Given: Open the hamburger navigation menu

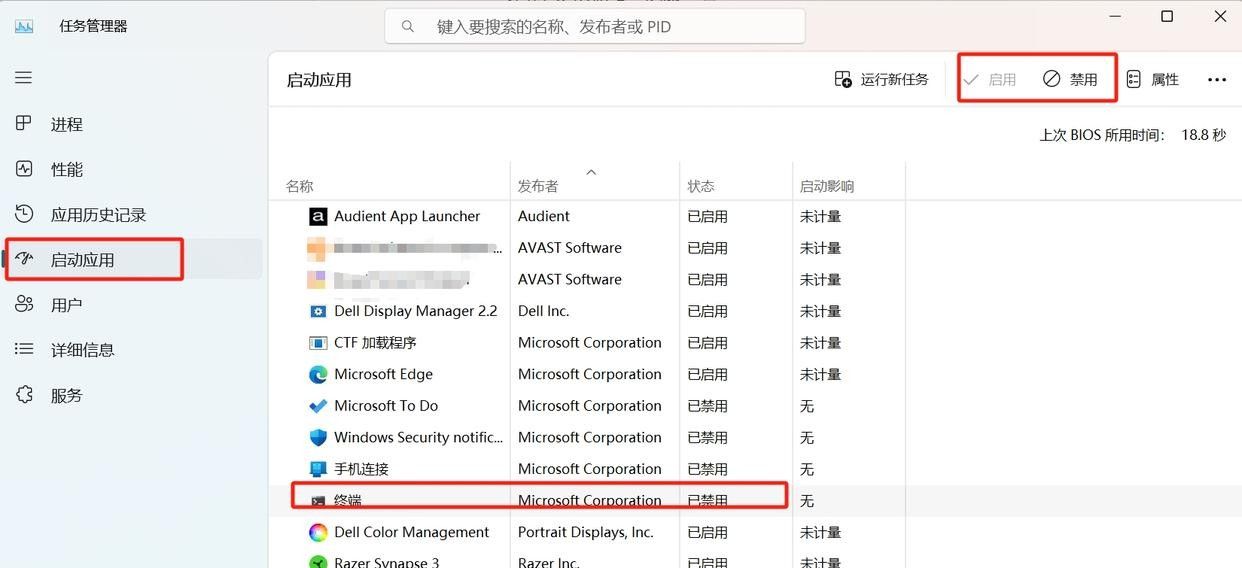Looking at the screenshot, I should point(24,78).
